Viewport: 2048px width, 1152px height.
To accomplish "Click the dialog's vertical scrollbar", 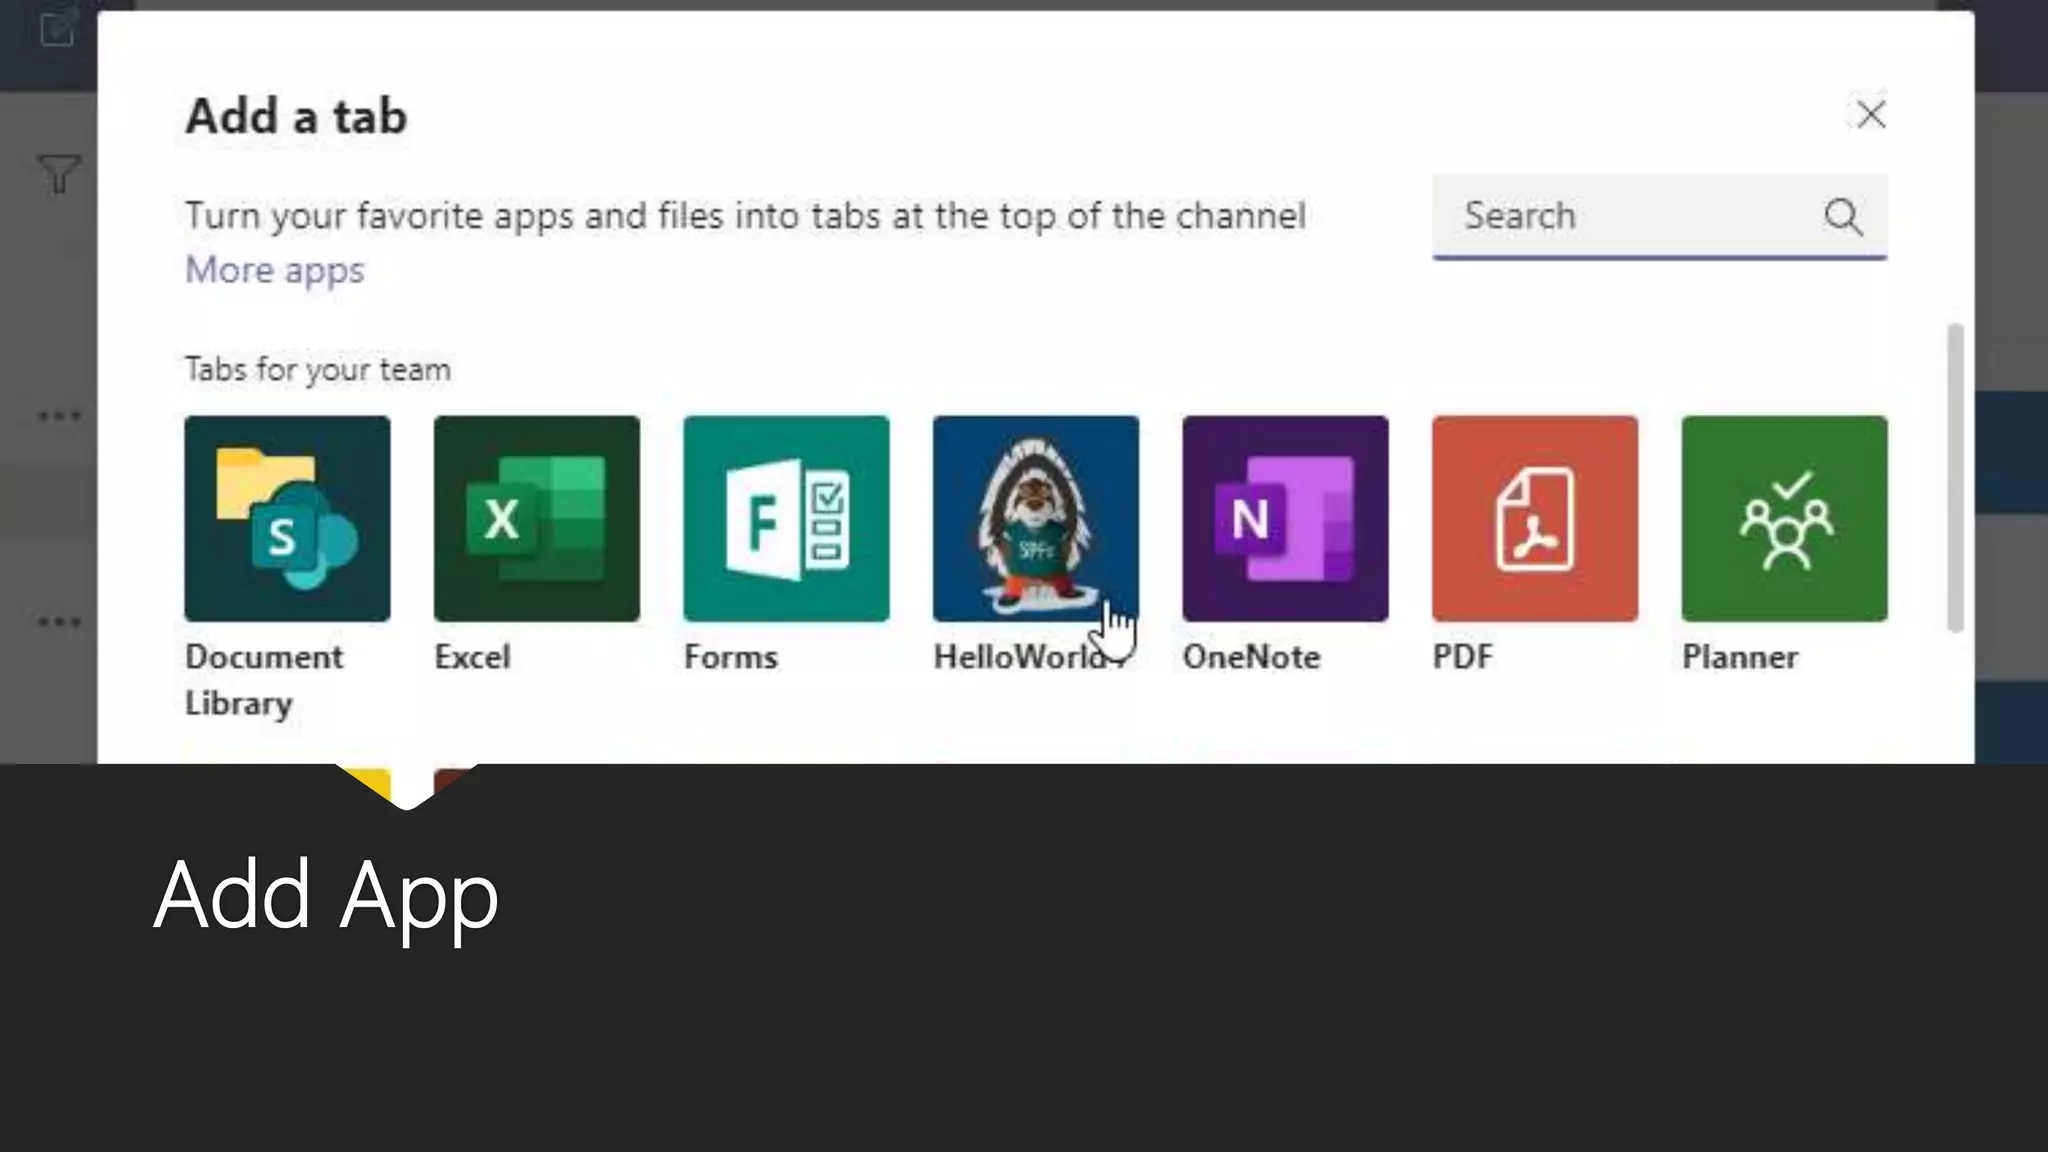I will (x=1956, y=478).
